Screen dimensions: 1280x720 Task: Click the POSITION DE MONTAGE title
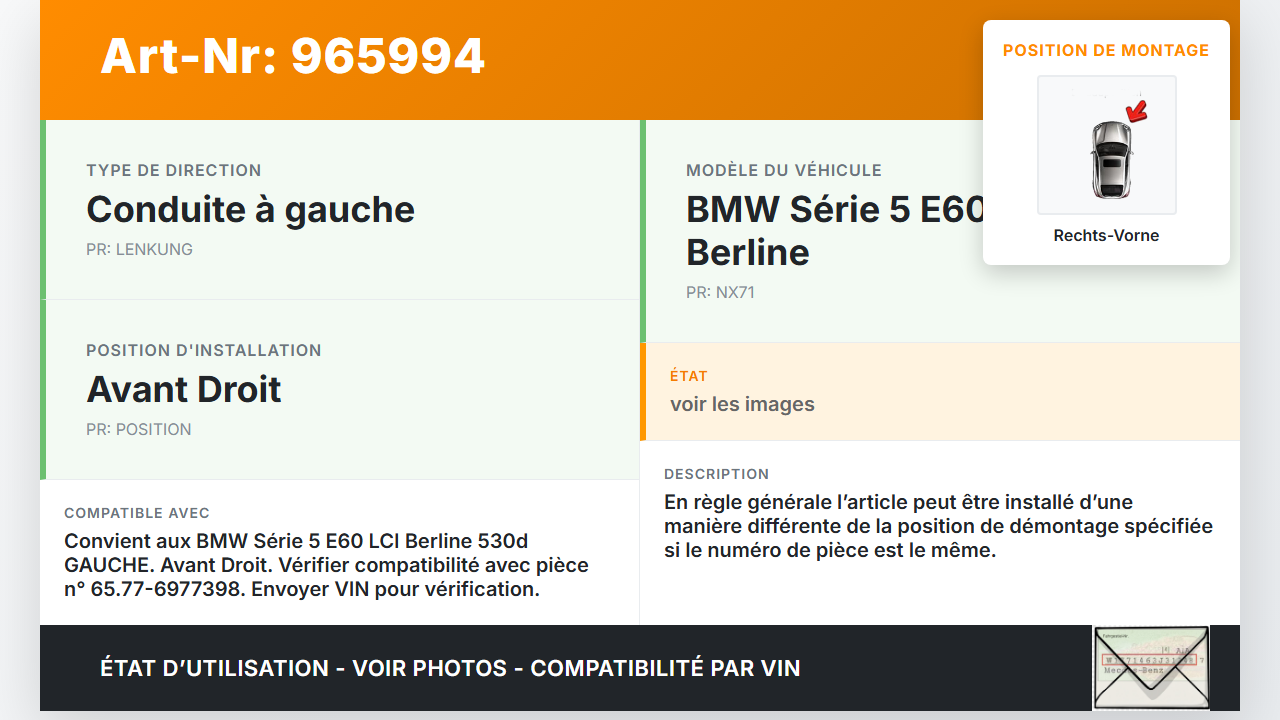click(x=1106, y=50)
